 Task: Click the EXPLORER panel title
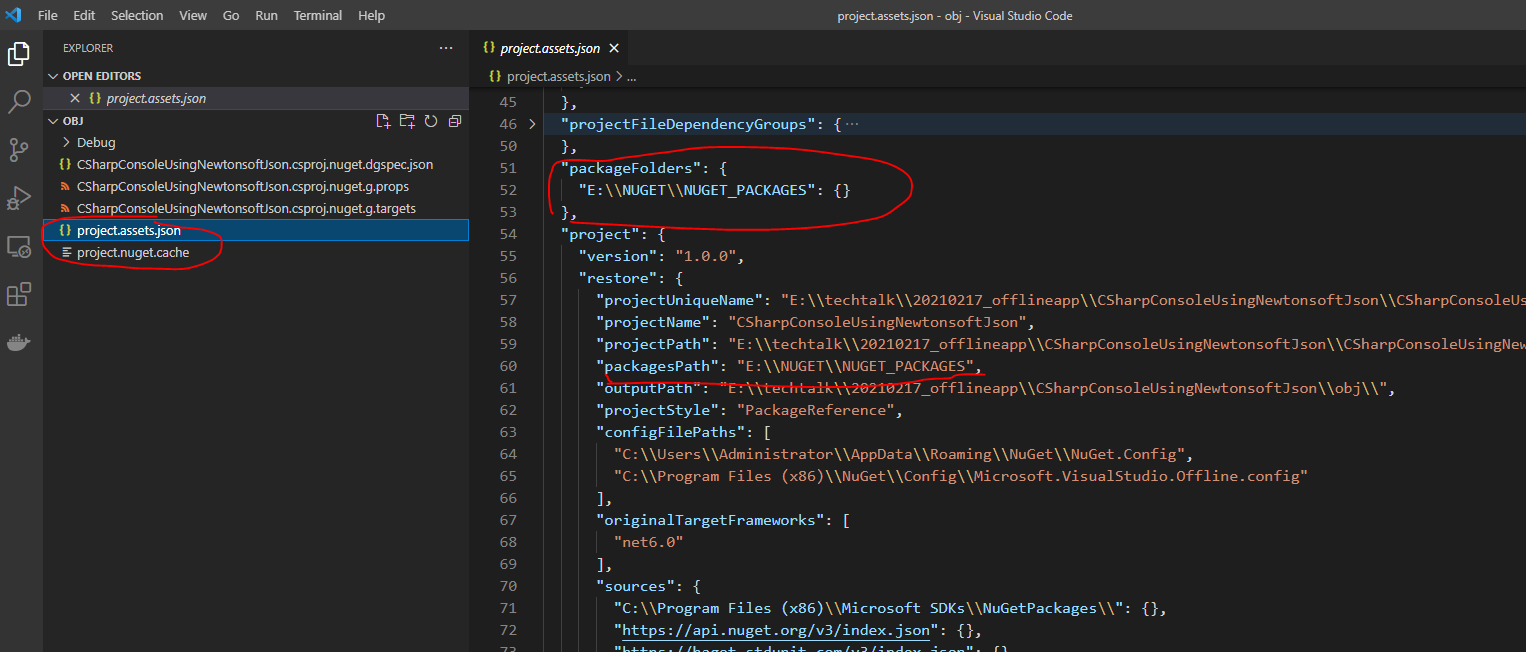click(x=88, y=48)
